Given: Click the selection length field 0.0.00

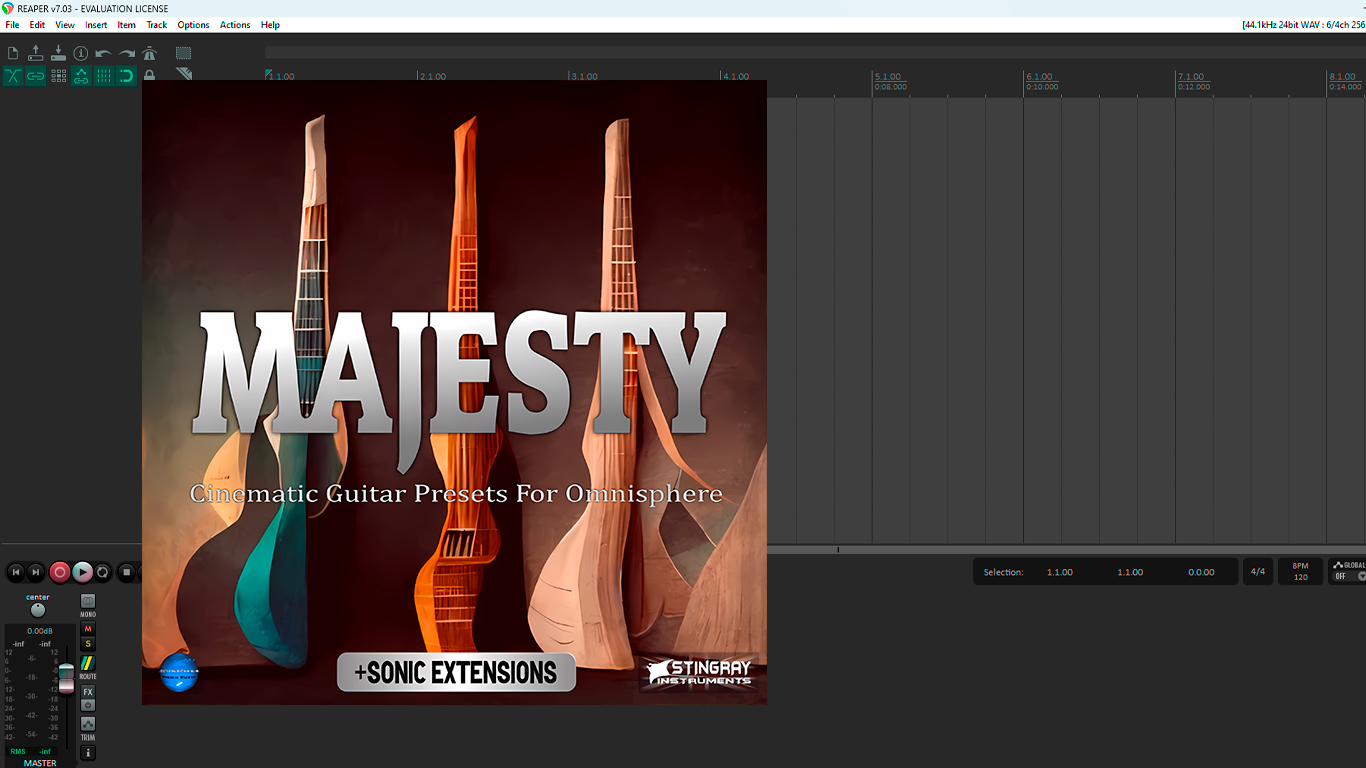Looking at the screenshot, I should click(1201, 572).
